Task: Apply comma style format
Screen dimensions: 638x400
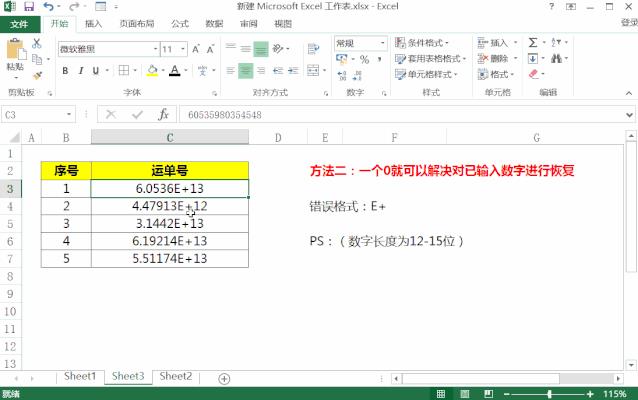Action: coord(379,59)
